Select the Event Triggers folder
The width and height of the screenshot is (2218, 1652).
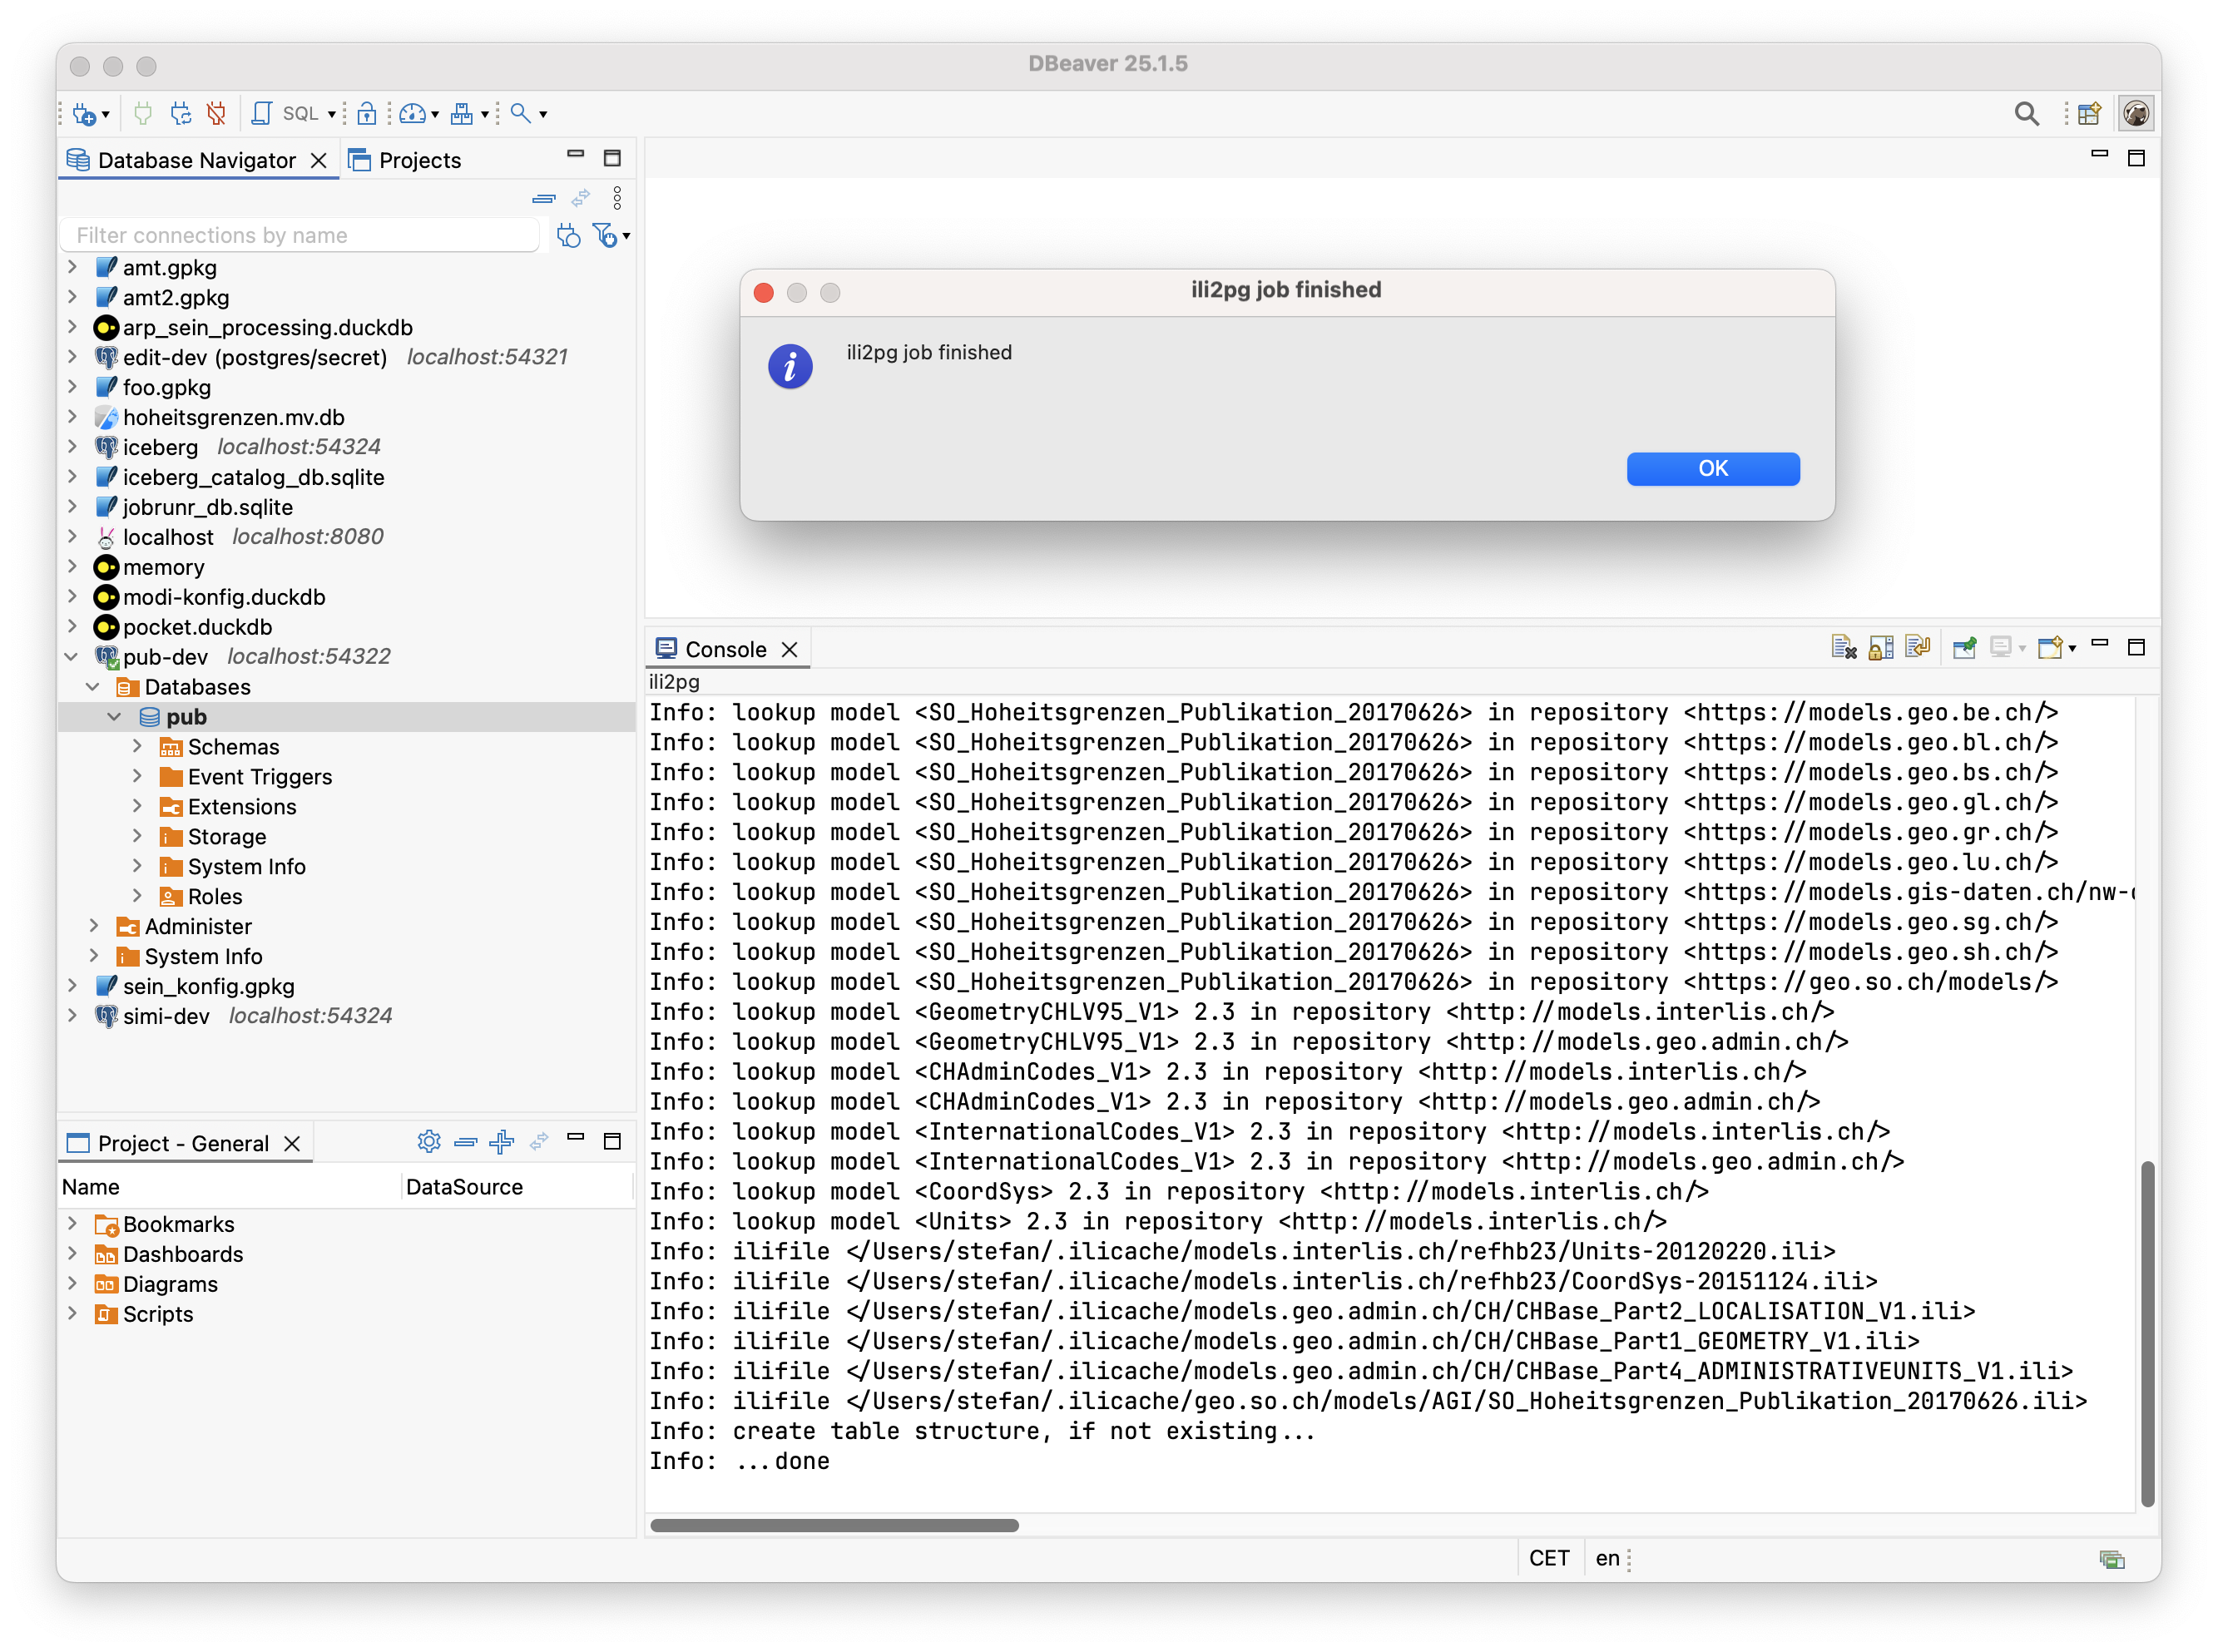click(259, 776)
